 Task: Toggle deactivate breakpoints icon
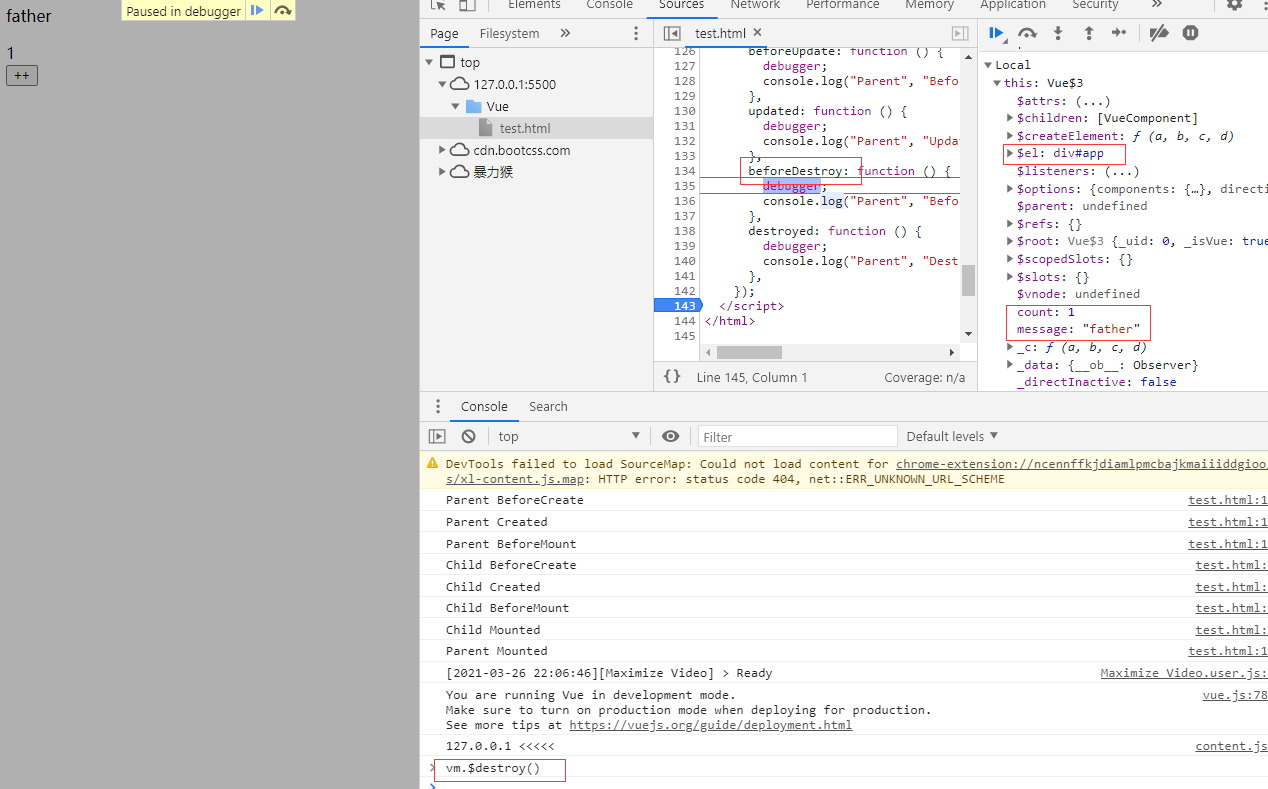point(1159,33)
